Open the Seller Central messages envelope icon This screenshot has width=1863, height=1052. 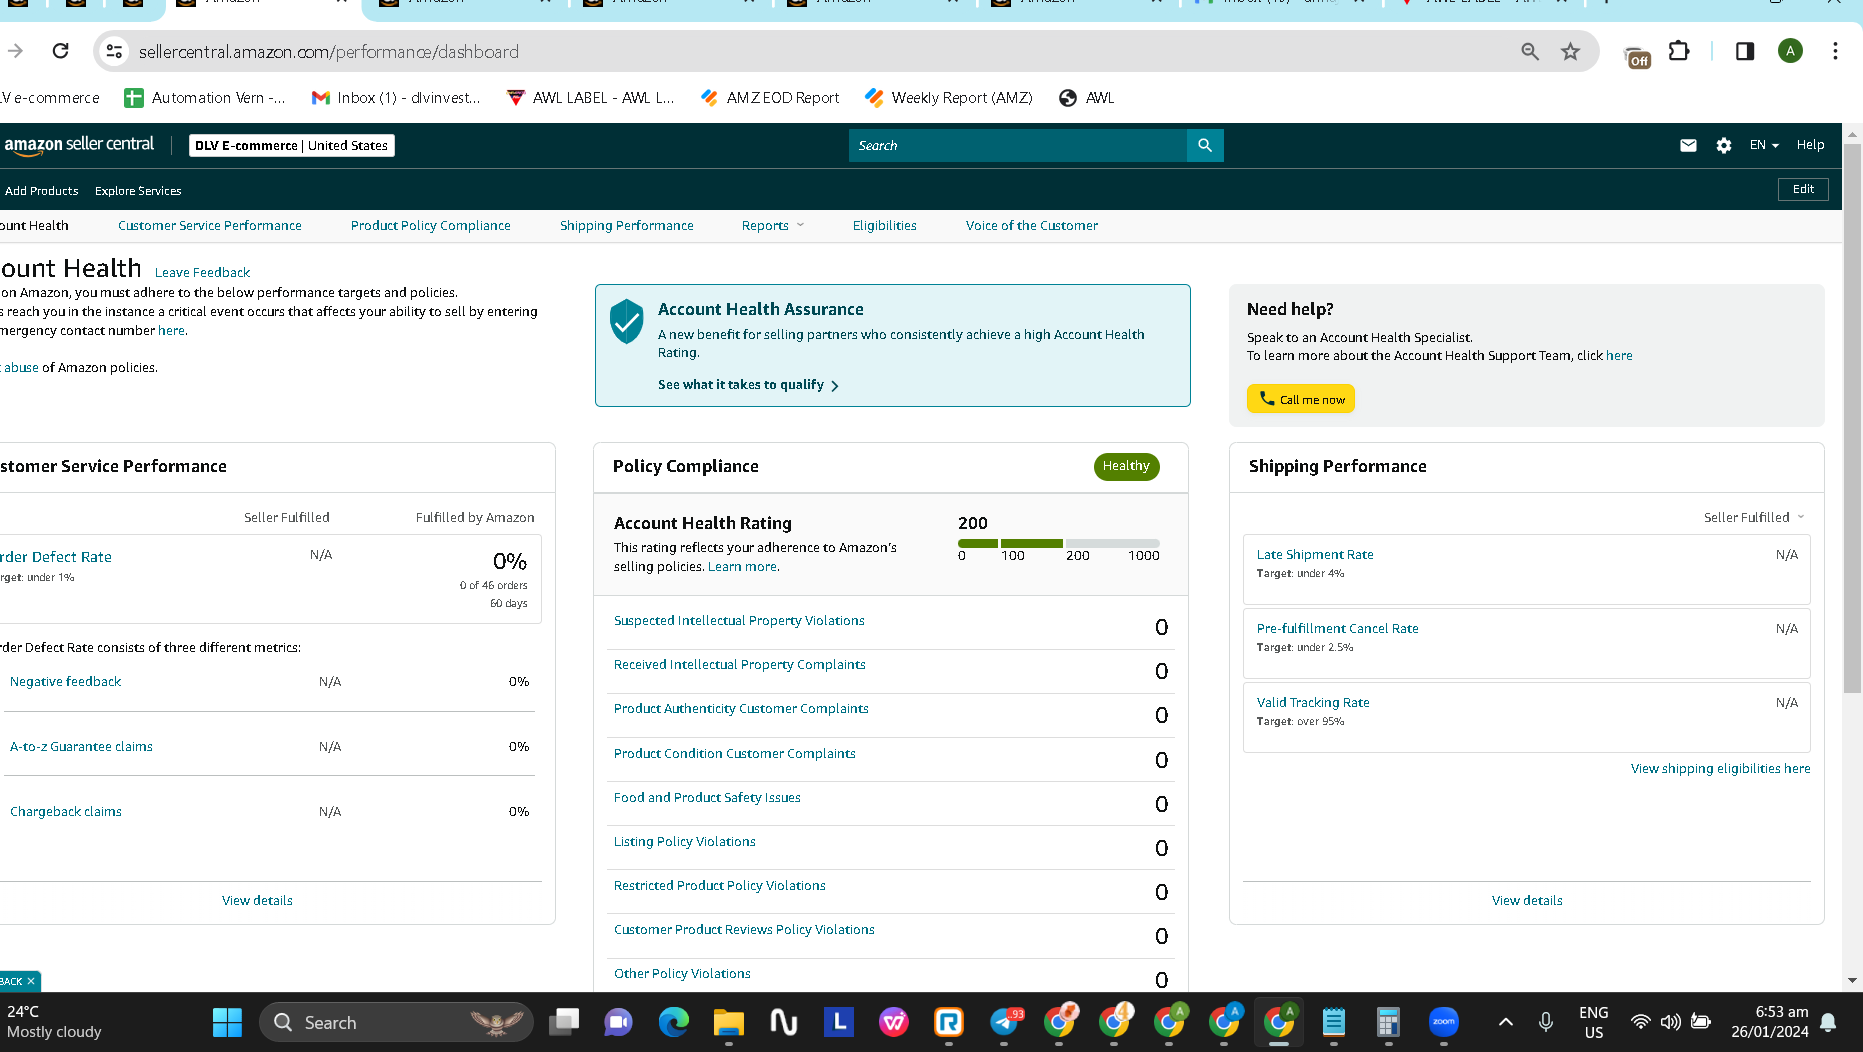pyautogui.click(x=1688, y=145)
